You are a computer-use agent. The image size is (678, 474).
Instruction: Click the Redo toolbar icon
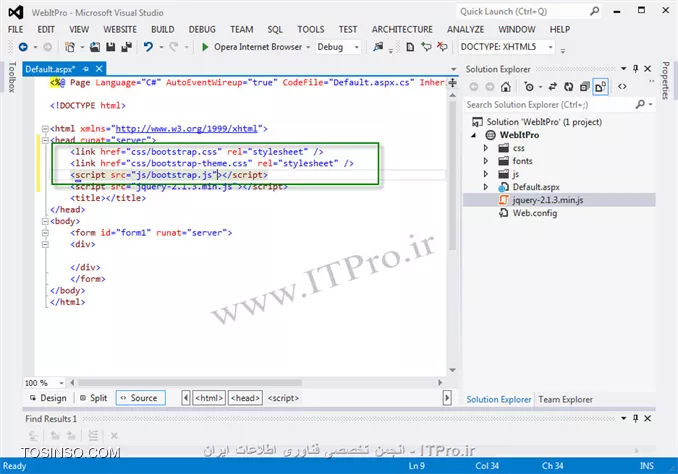[174, 47]
